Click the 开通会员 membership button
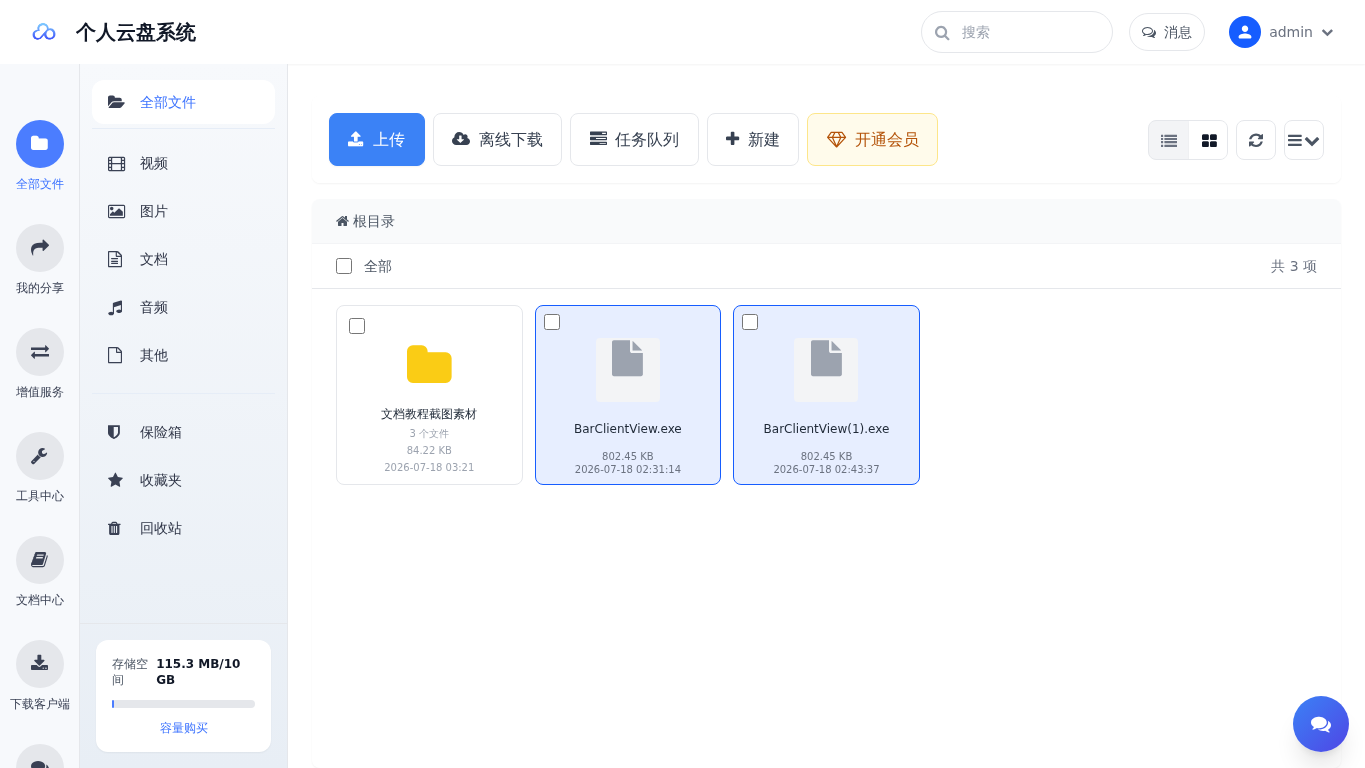The width and height of the screenshot is (1365, 768). (872, 139)
